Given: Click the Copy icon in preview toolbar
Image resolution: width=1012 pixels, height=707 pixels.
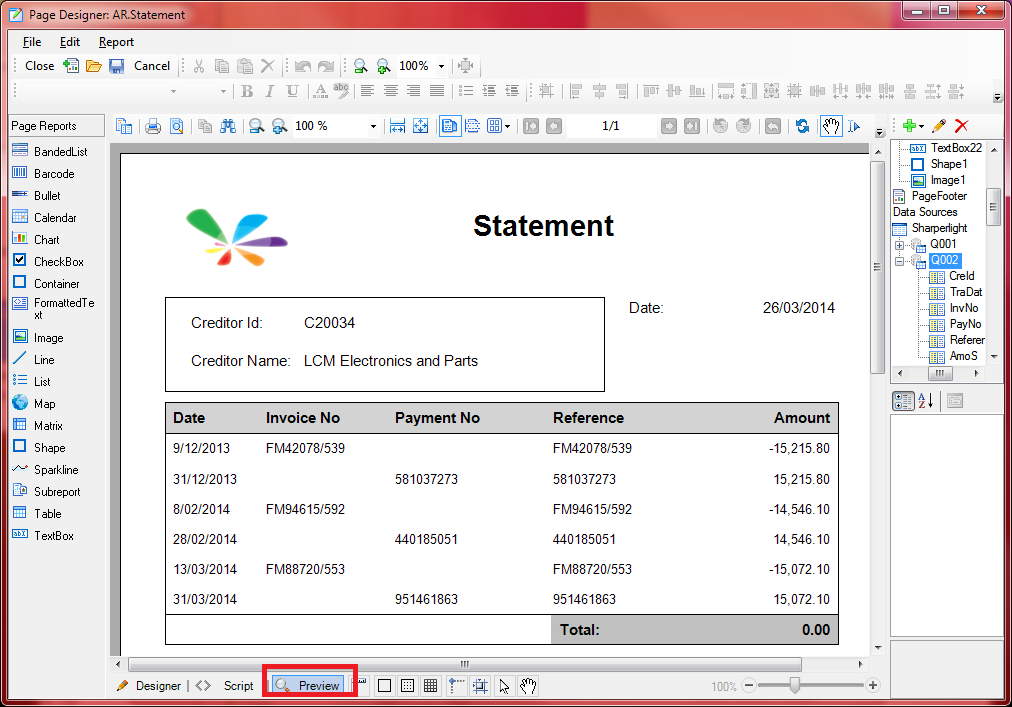Looking at the screenshot, I should pos(205,127).
